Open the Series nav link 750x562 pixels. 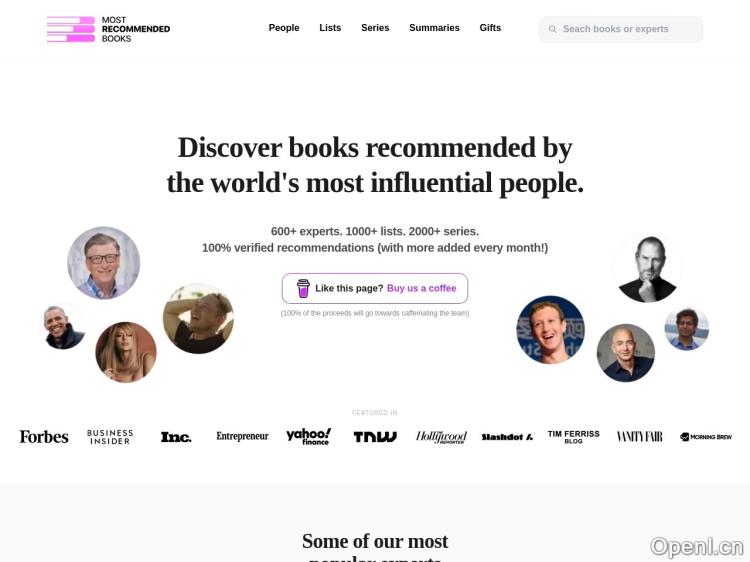375,28
